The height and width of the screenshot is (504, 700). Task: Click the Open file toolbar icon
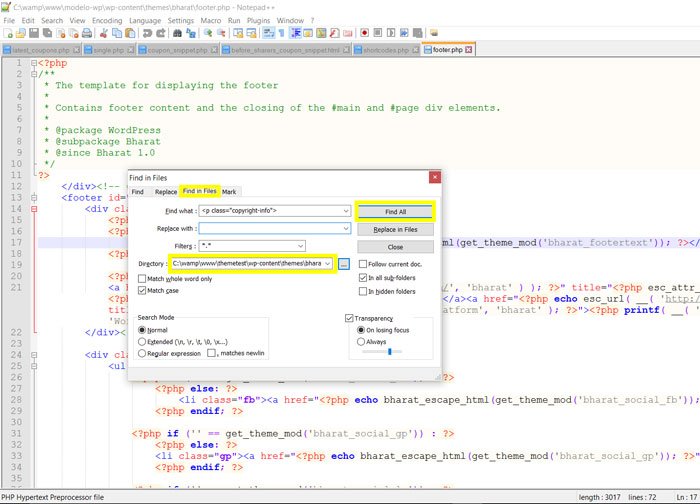pos(21,33)
